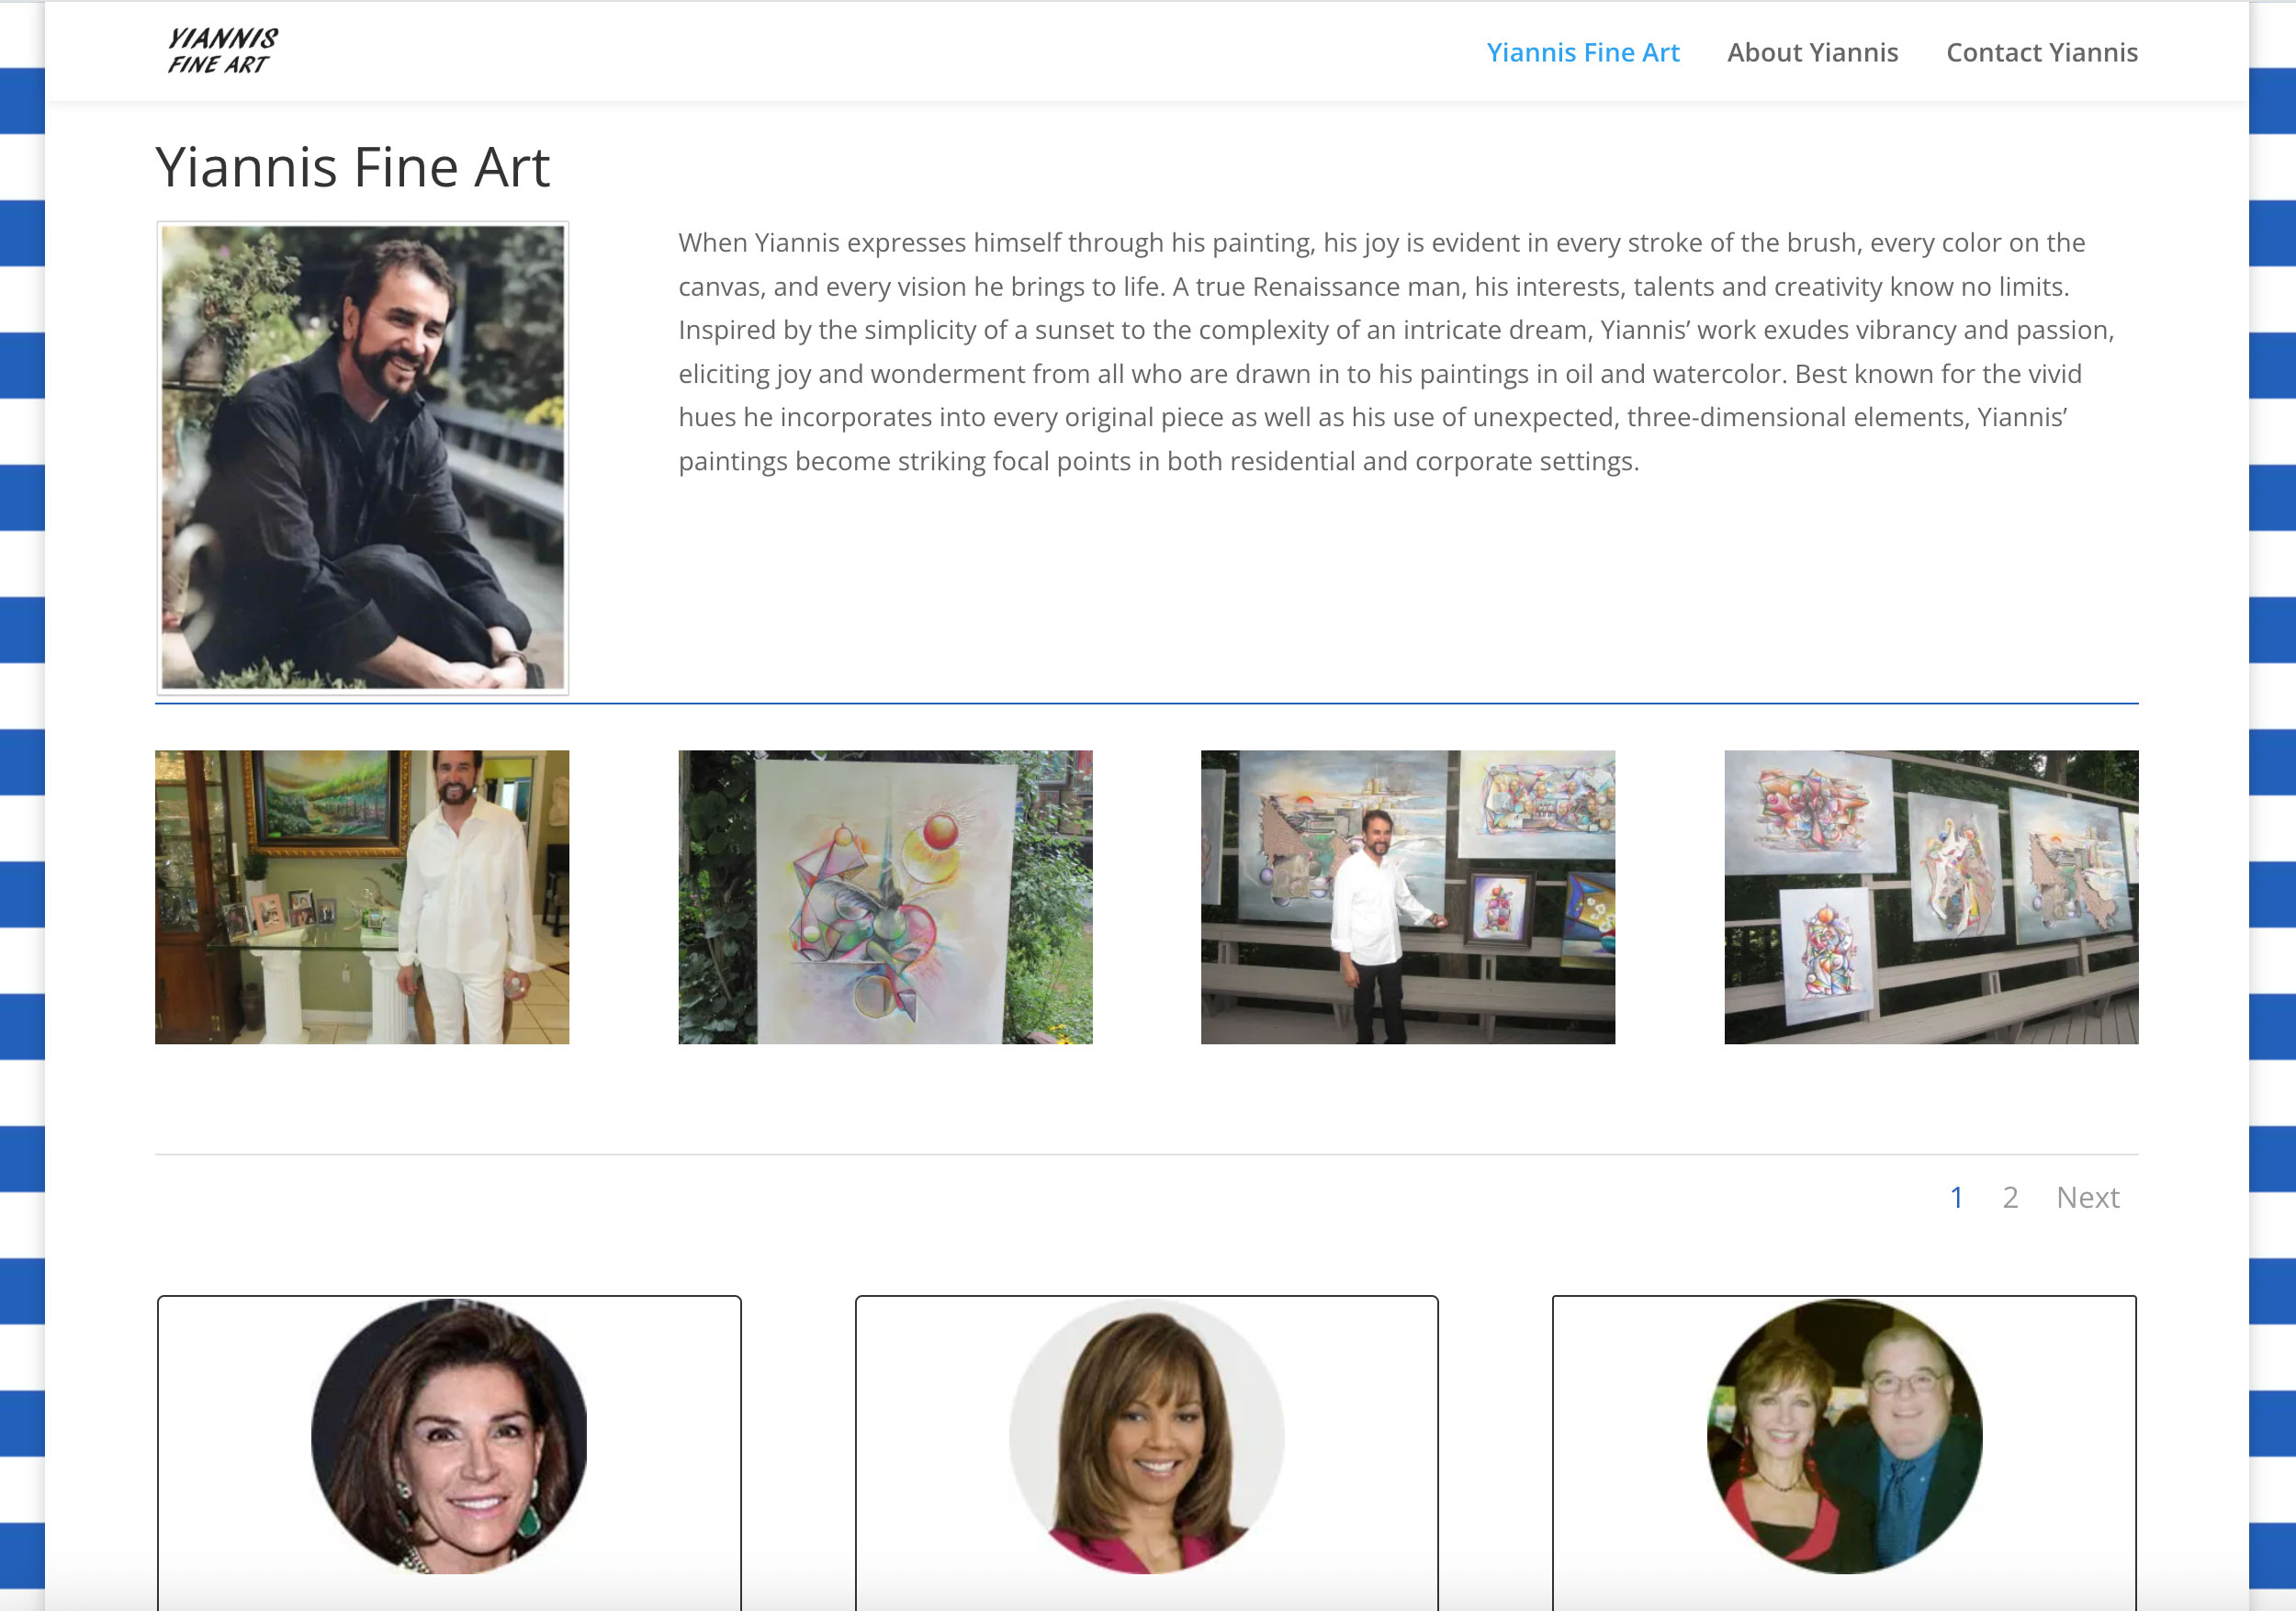Open the abstract painting on easel thumbnail

[x=885, y=897]
